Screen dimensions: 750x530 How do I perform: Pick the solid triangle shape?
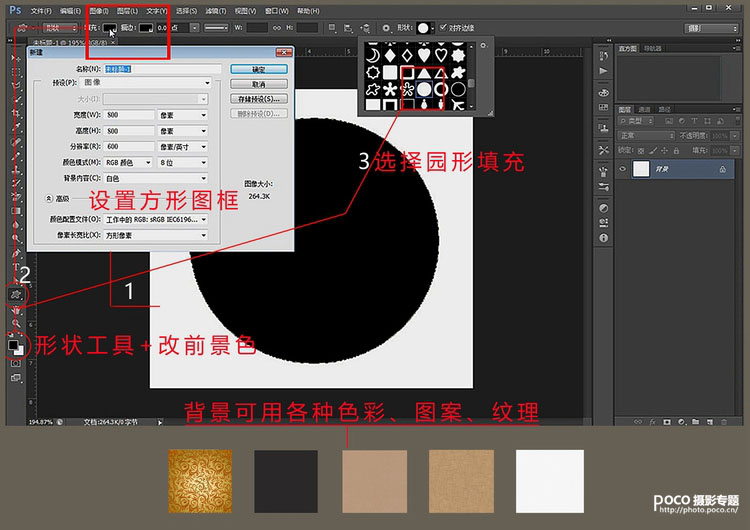point(424,73)
